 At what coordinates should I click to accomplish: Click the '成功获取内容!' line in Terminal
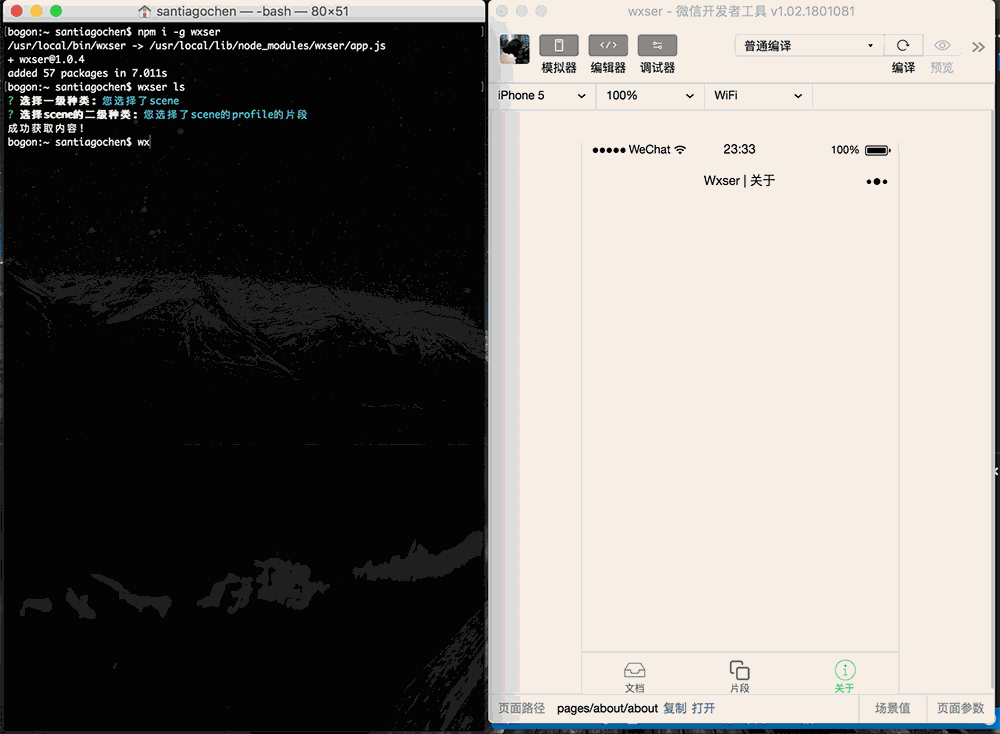[46, 128]
